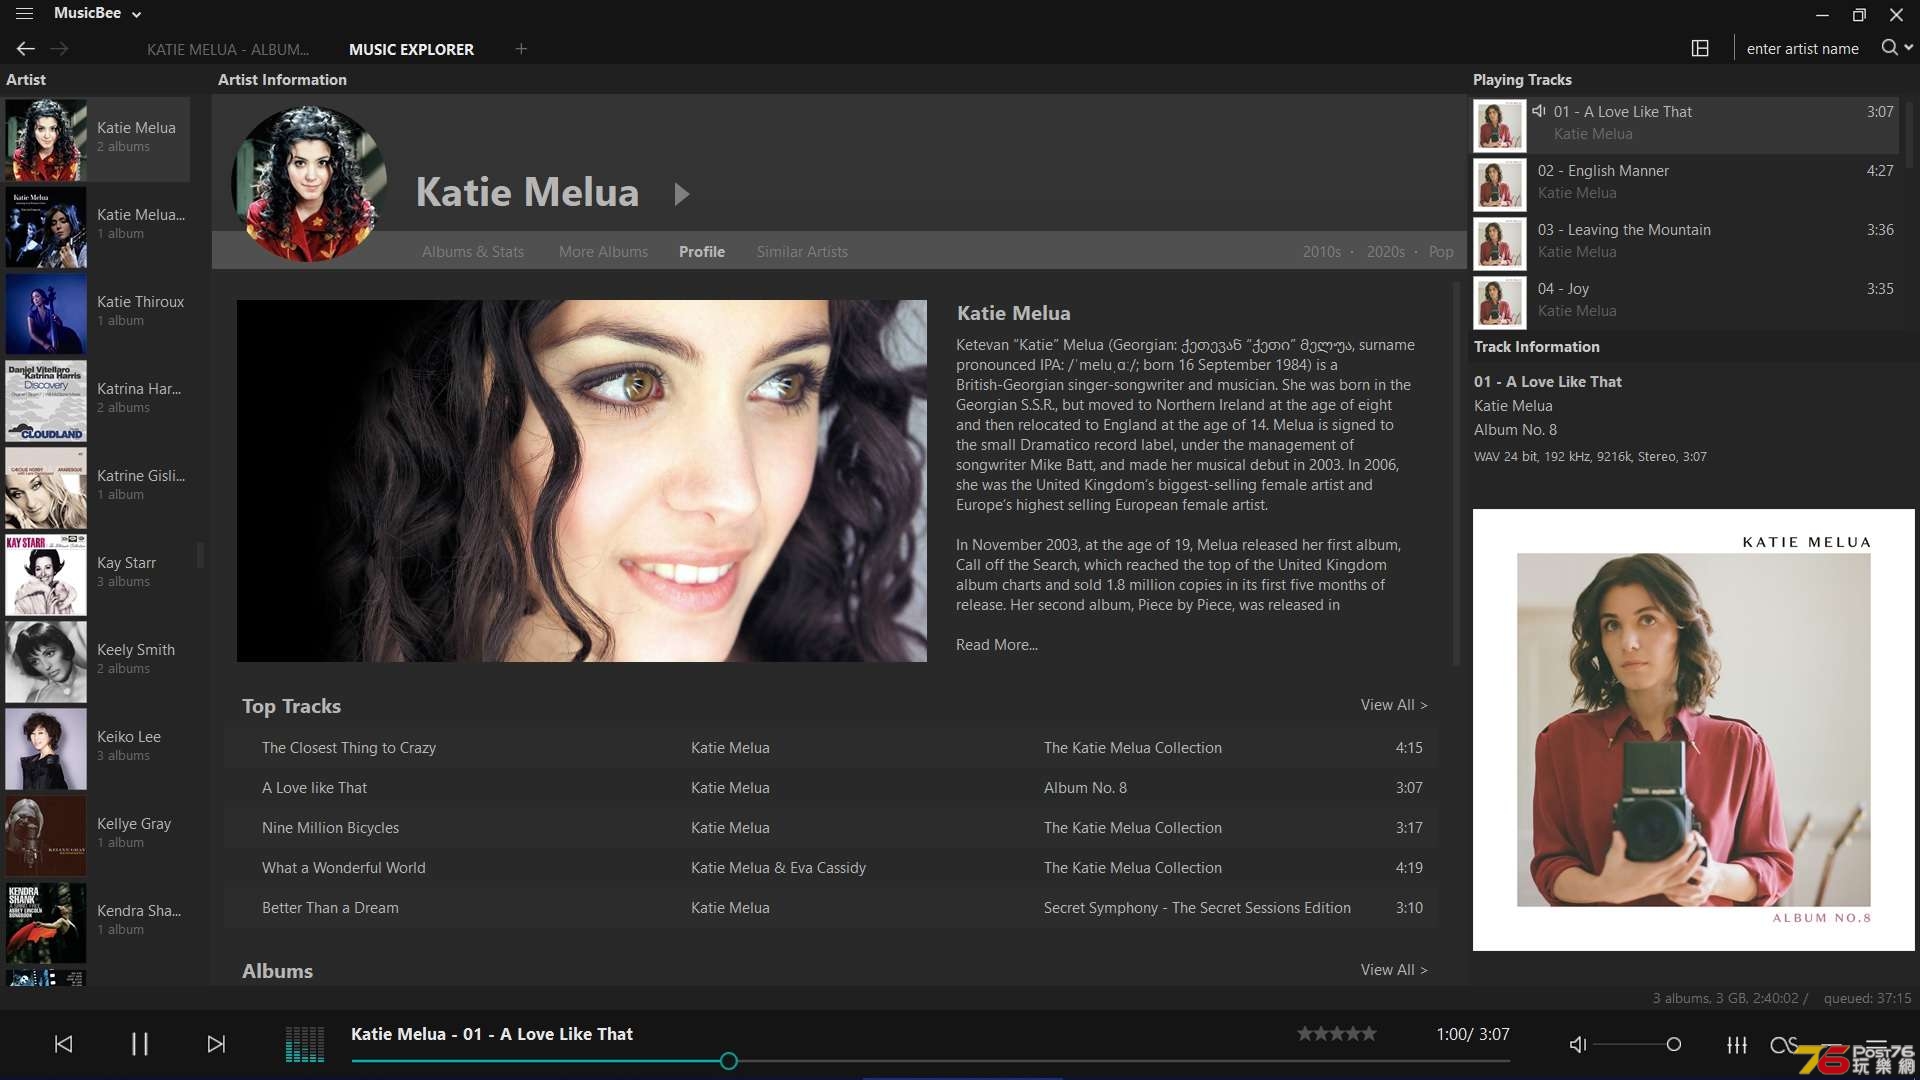Viewport: 1920px width, 1080px height.
Task: Select Better Than a Dream track
Action: [x=831, y=908]
